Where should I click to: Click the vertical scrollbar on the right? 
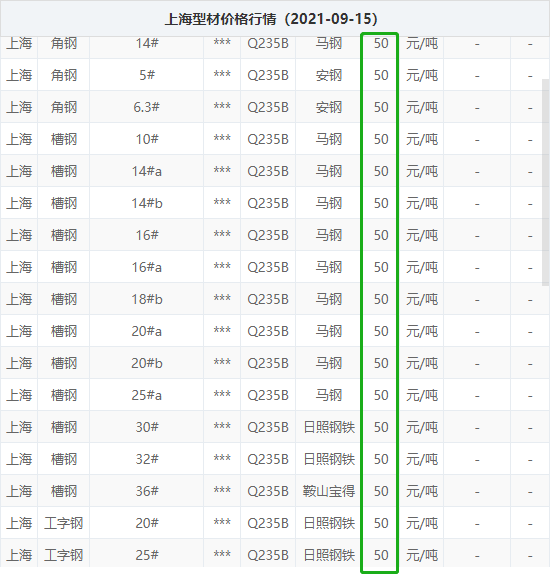coord(546,182)
